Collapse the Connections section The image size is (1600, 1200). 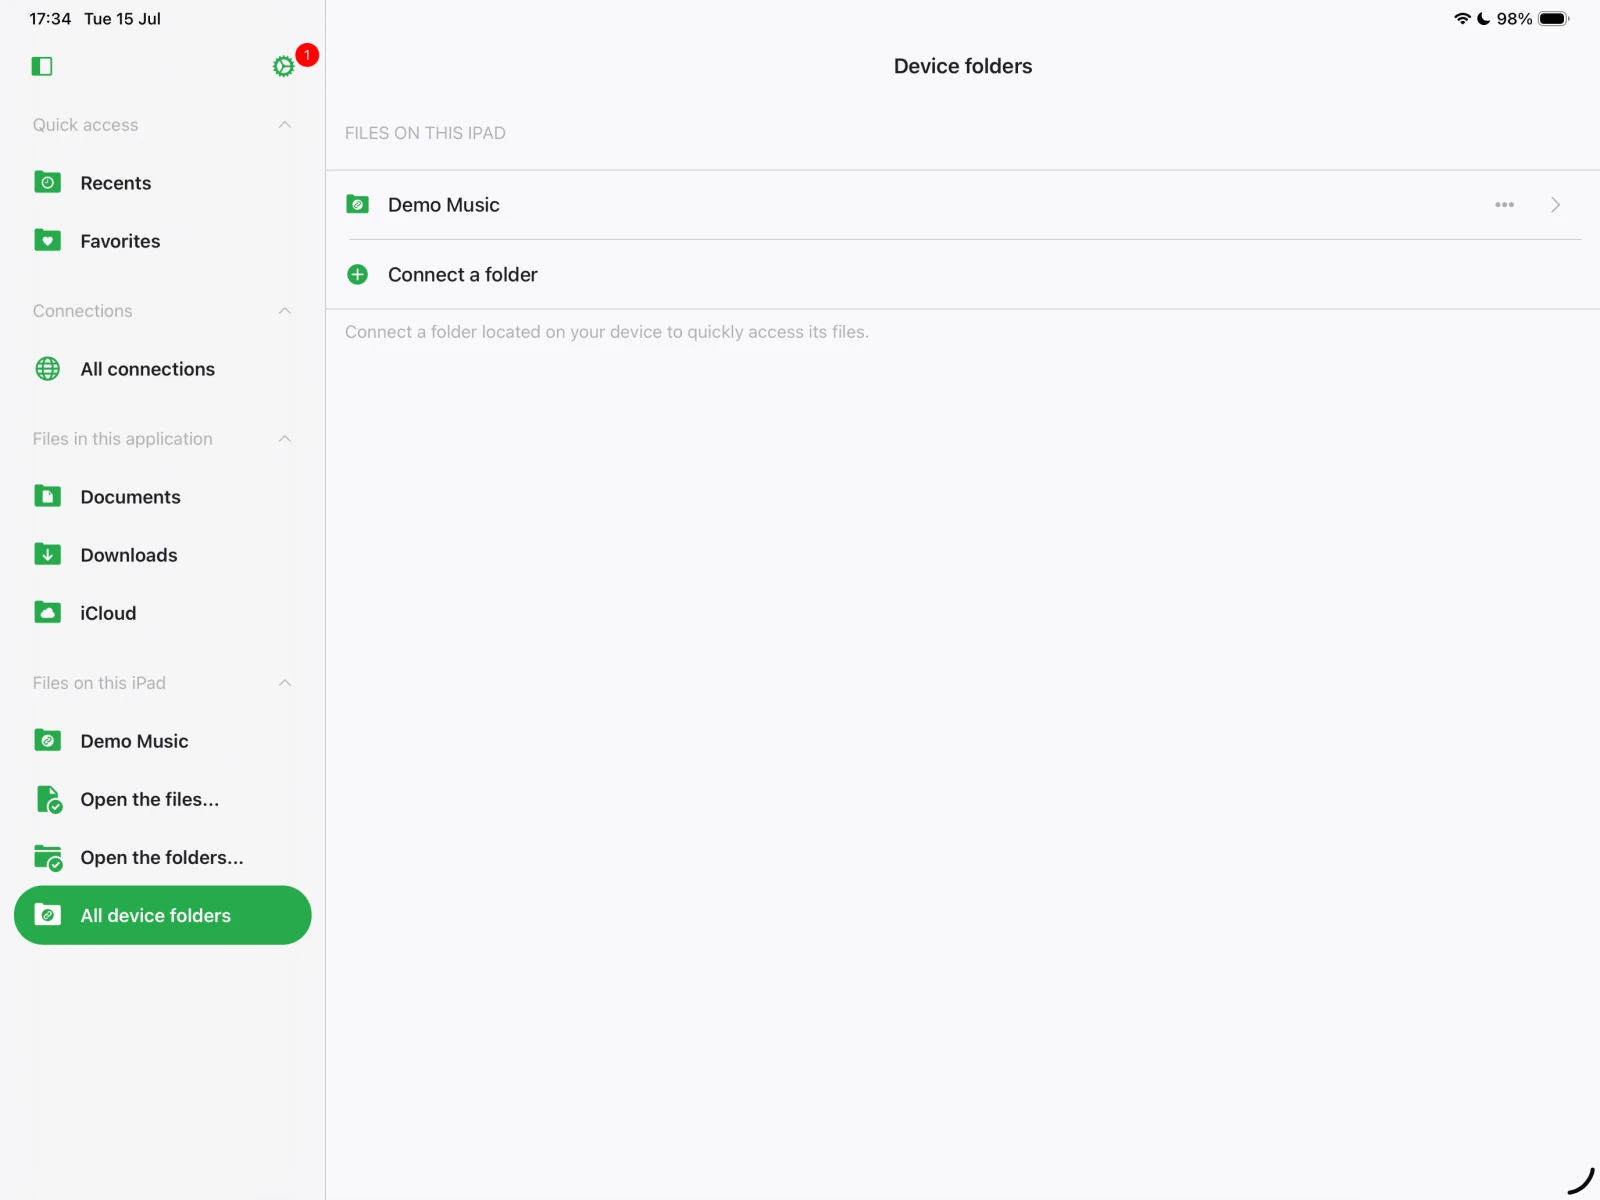285,311
